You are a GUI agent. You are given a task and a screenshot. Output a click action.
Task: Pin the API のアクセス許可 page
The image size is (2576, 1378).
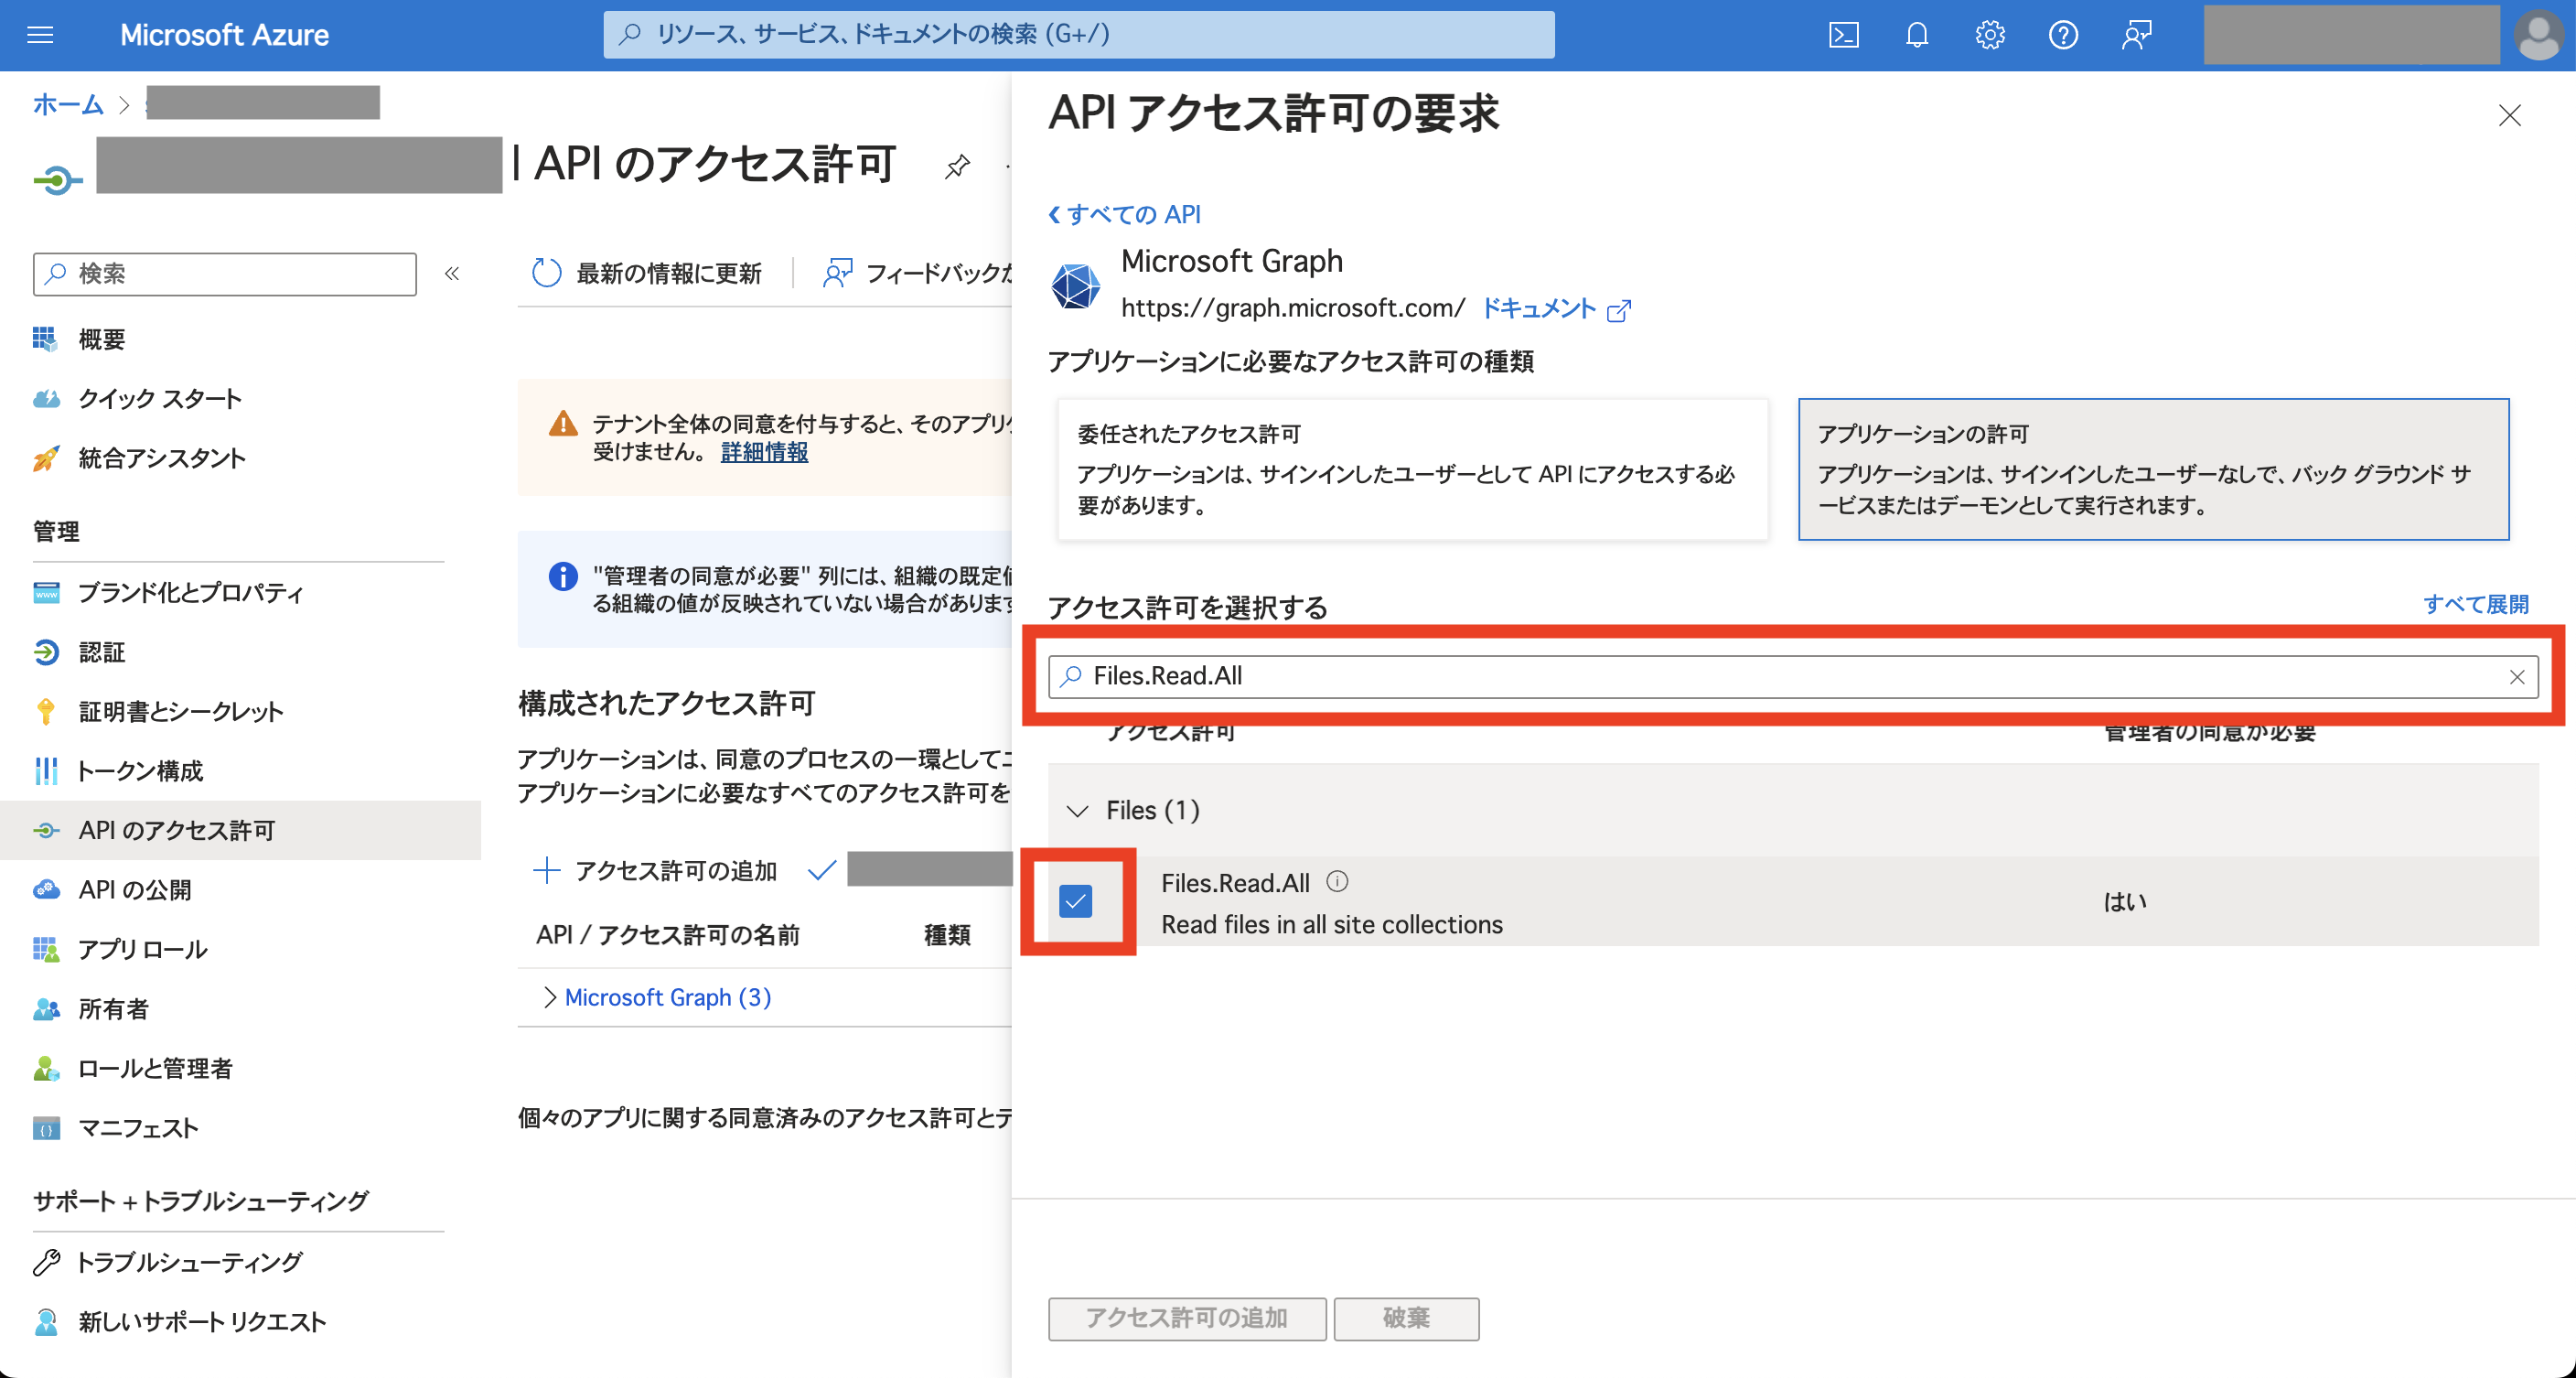tap(957, 166)
